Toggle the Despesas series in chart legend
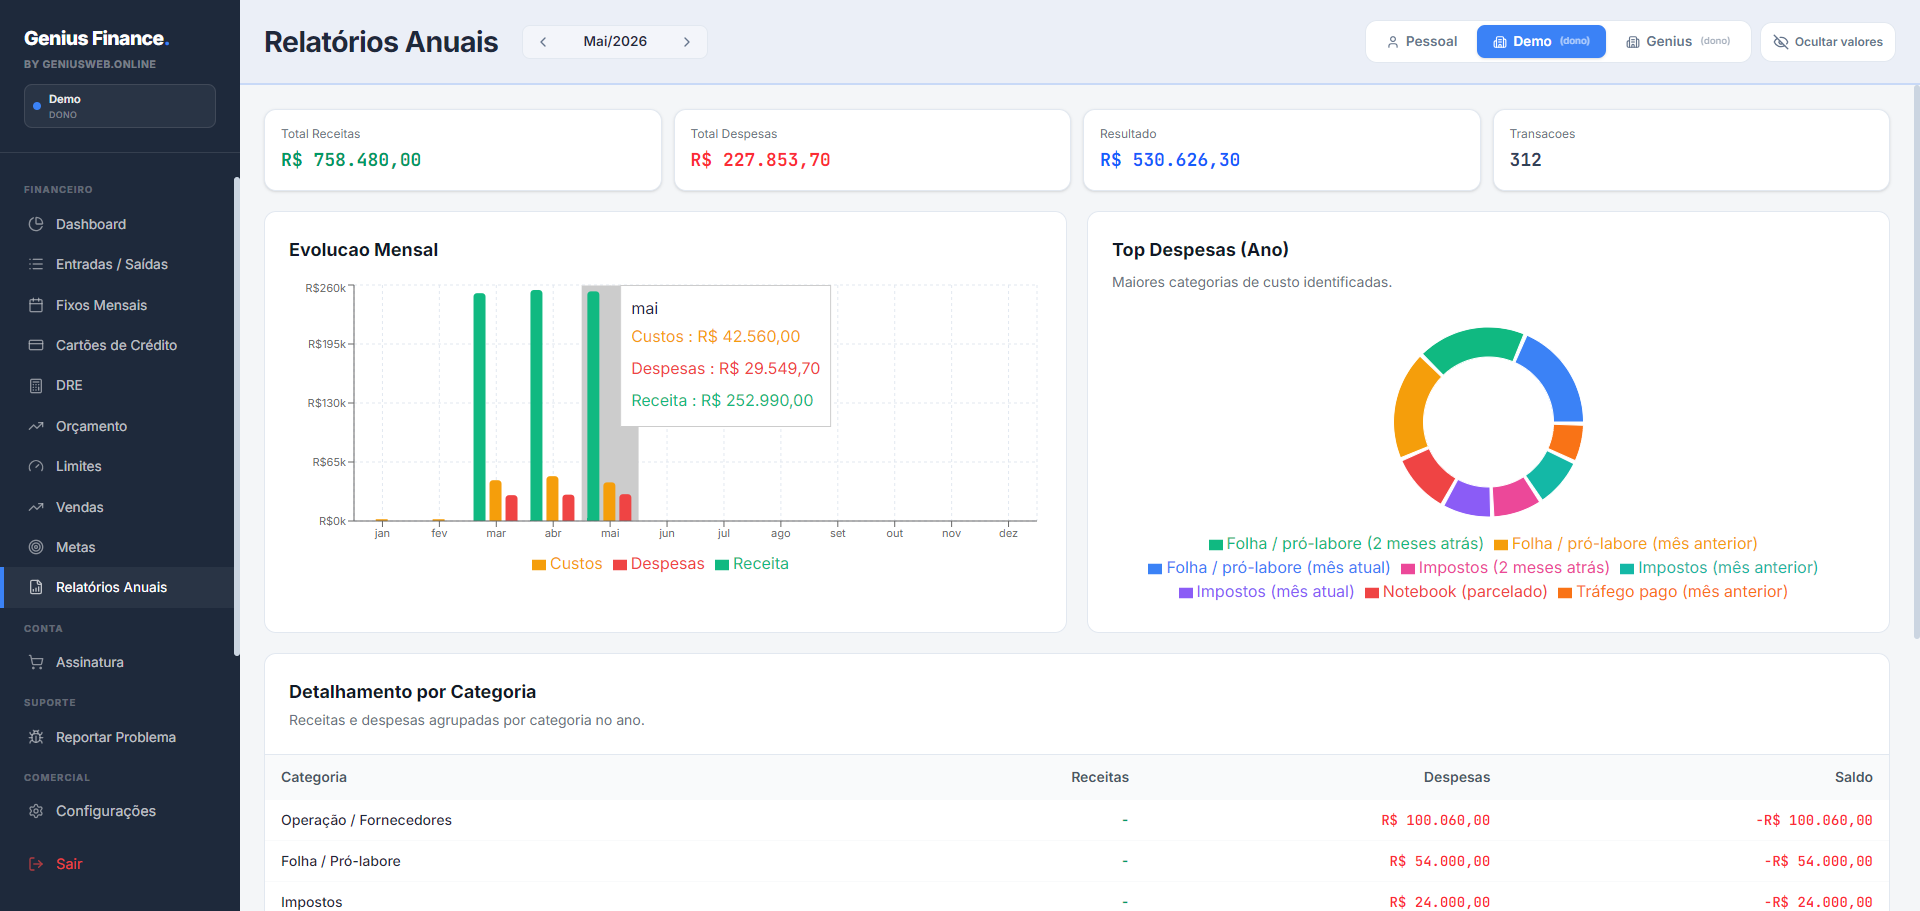The image size is (1920, 911). pos(658,564)
